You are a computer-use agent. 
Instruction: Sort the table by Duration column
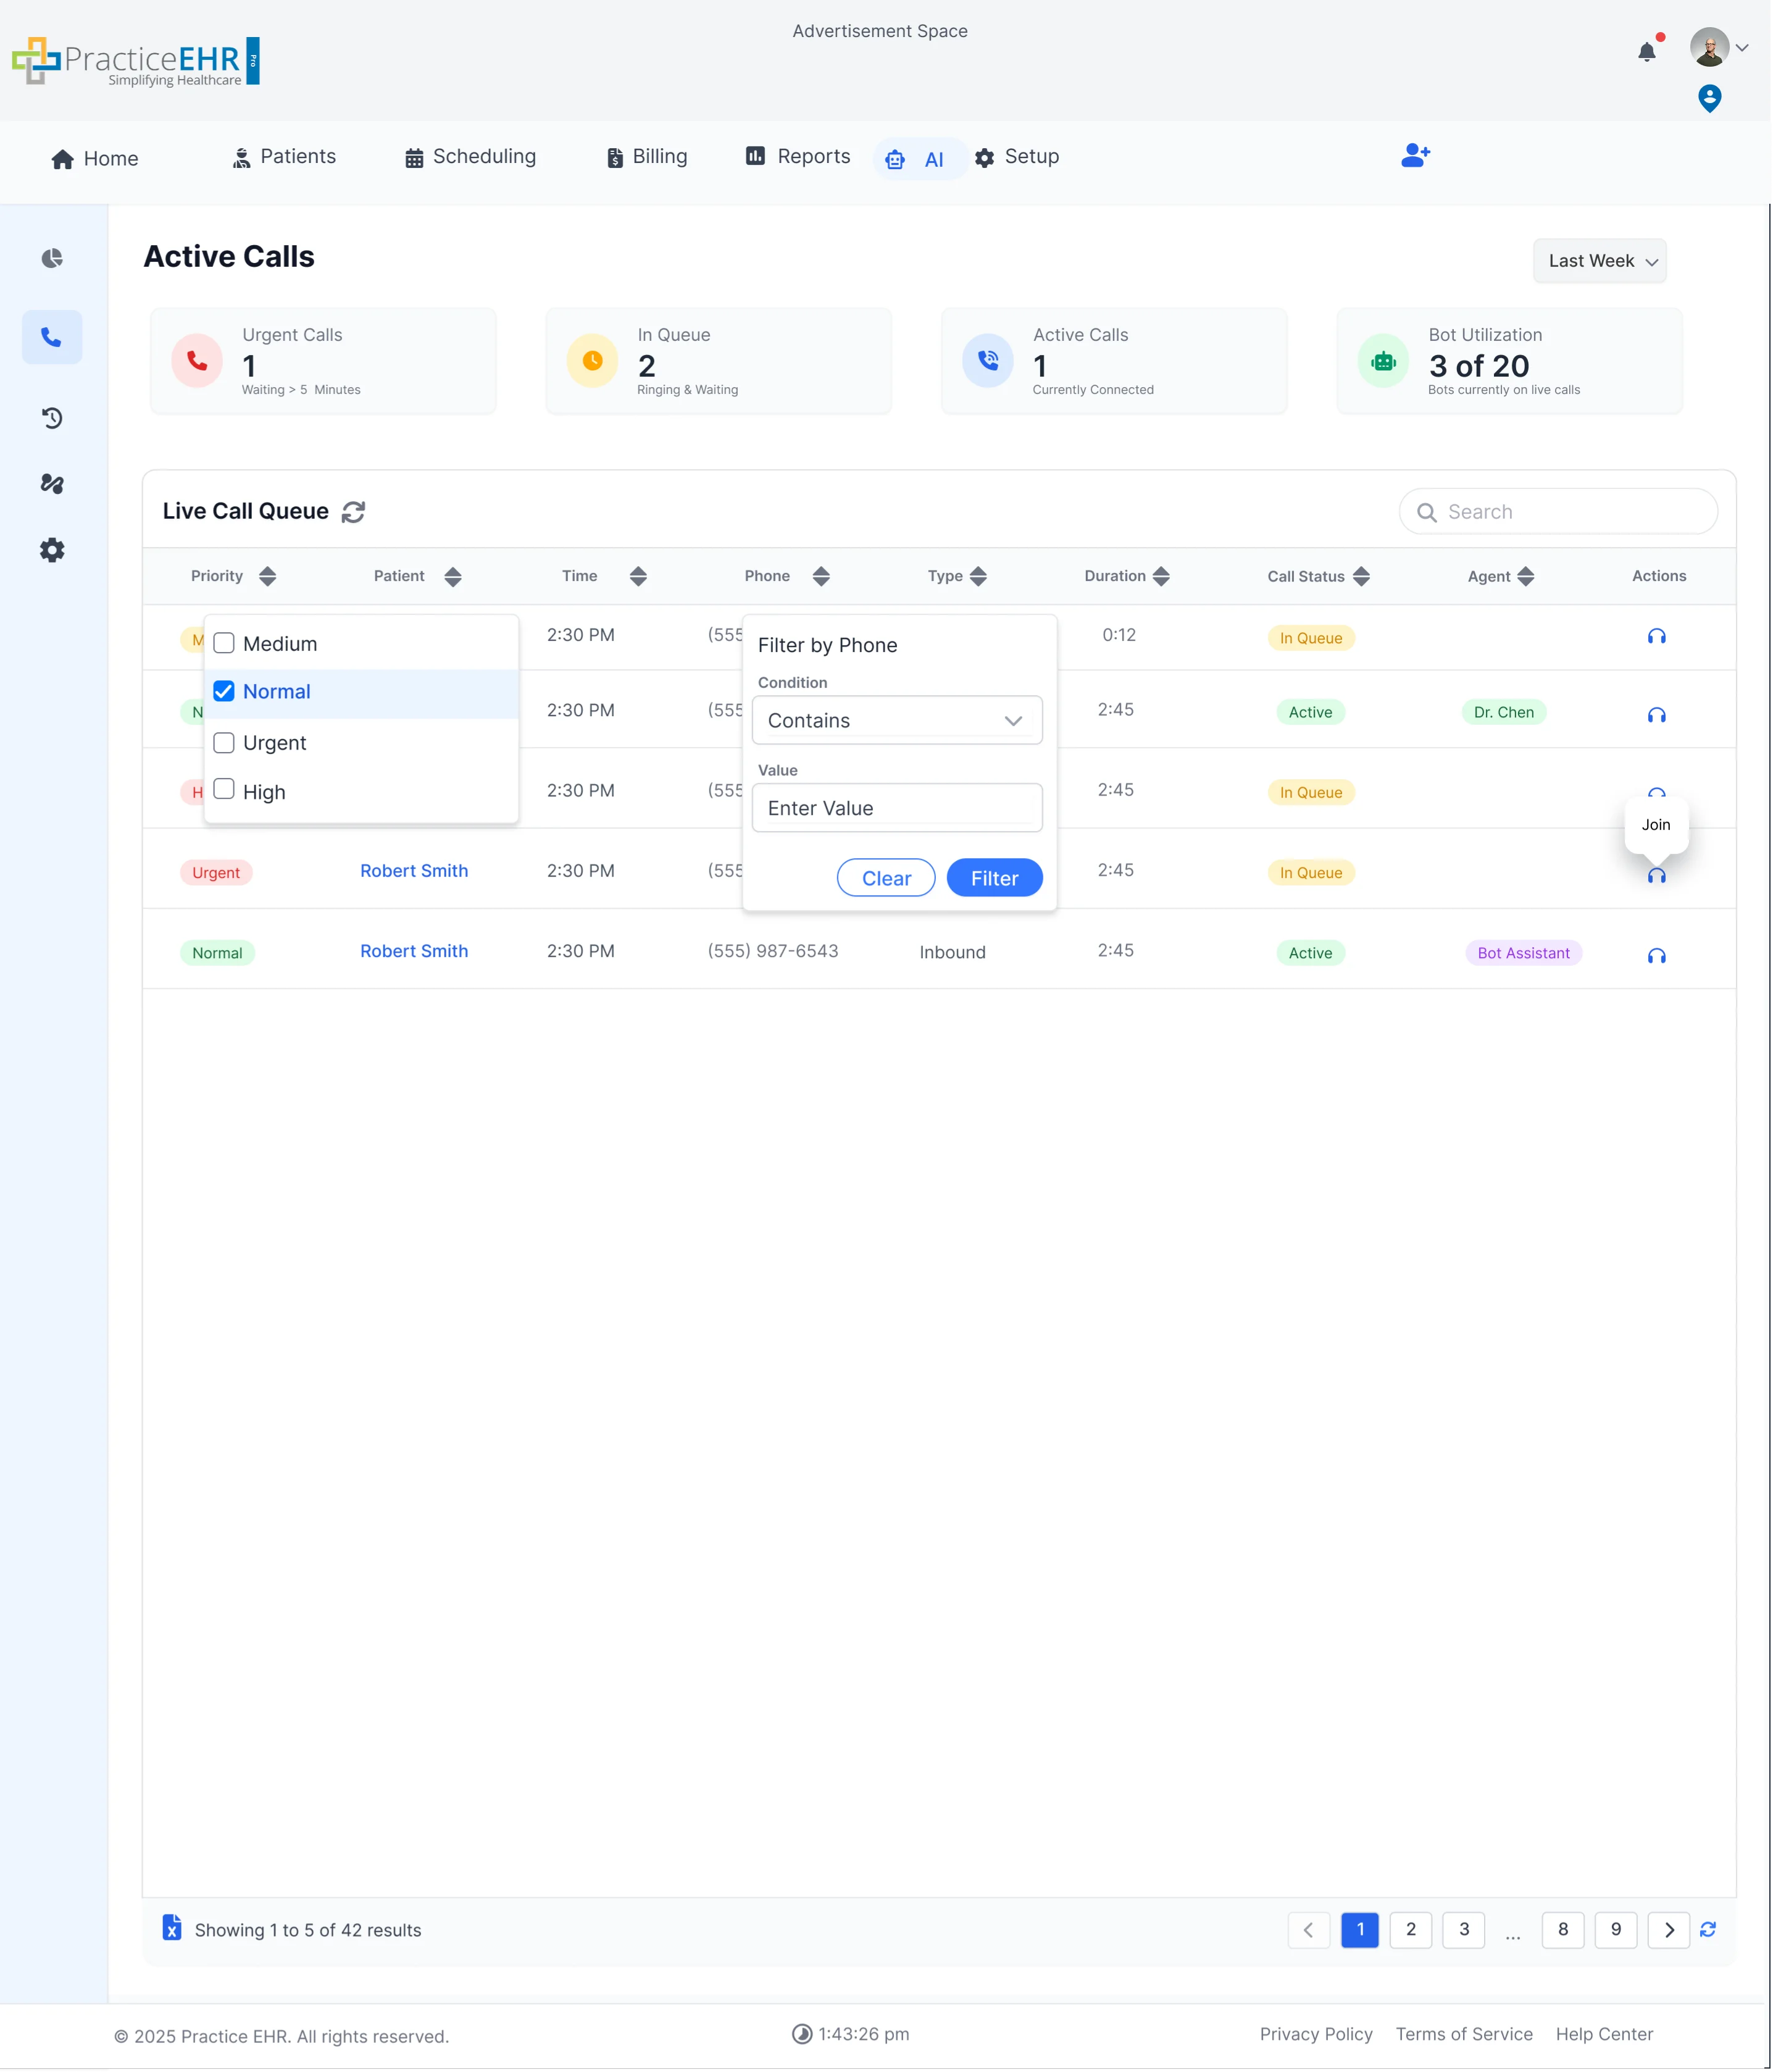(x=1161, y=576)
